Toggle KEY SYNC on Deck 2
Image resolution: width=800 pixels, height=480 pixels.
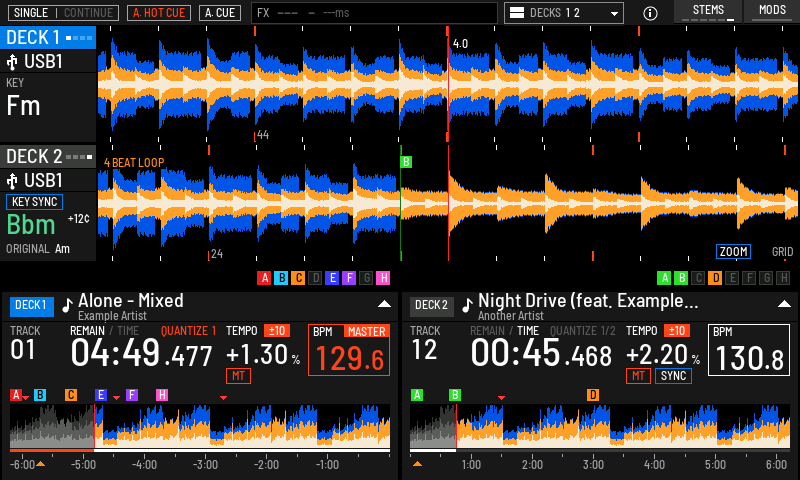[34, 202]
